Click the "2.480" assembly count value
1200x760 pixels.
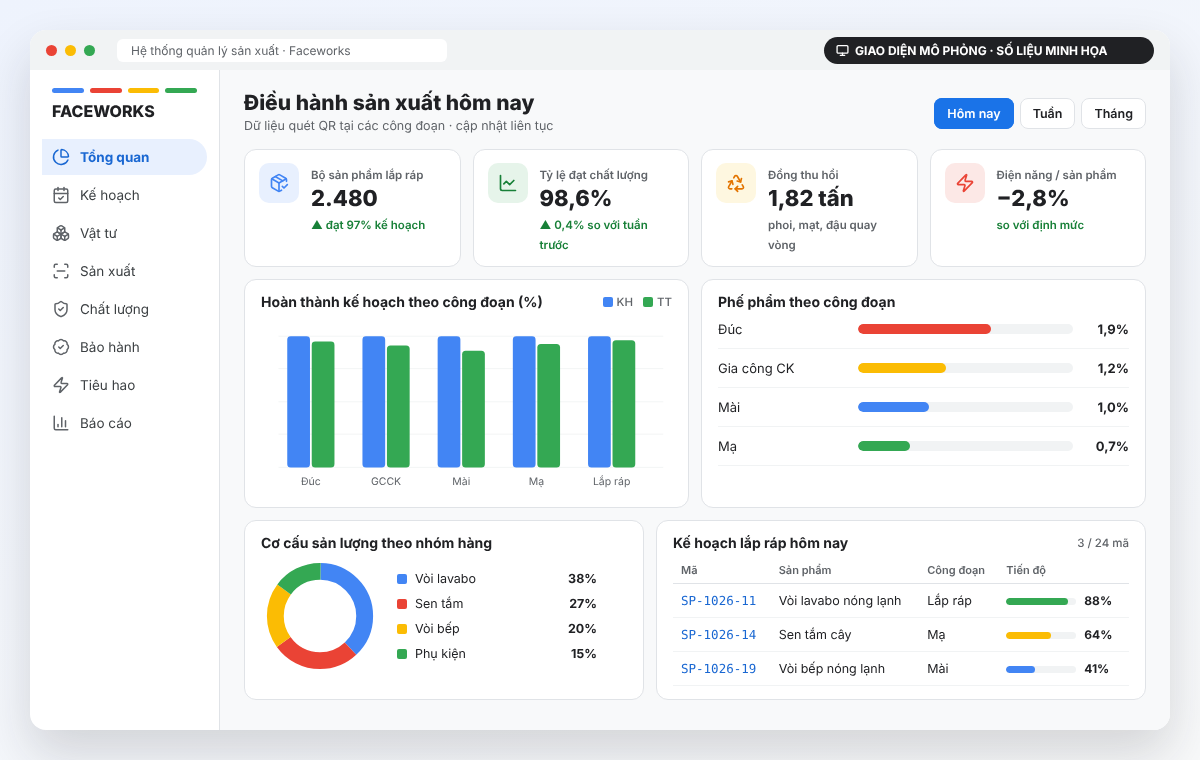tap(344, 198)
